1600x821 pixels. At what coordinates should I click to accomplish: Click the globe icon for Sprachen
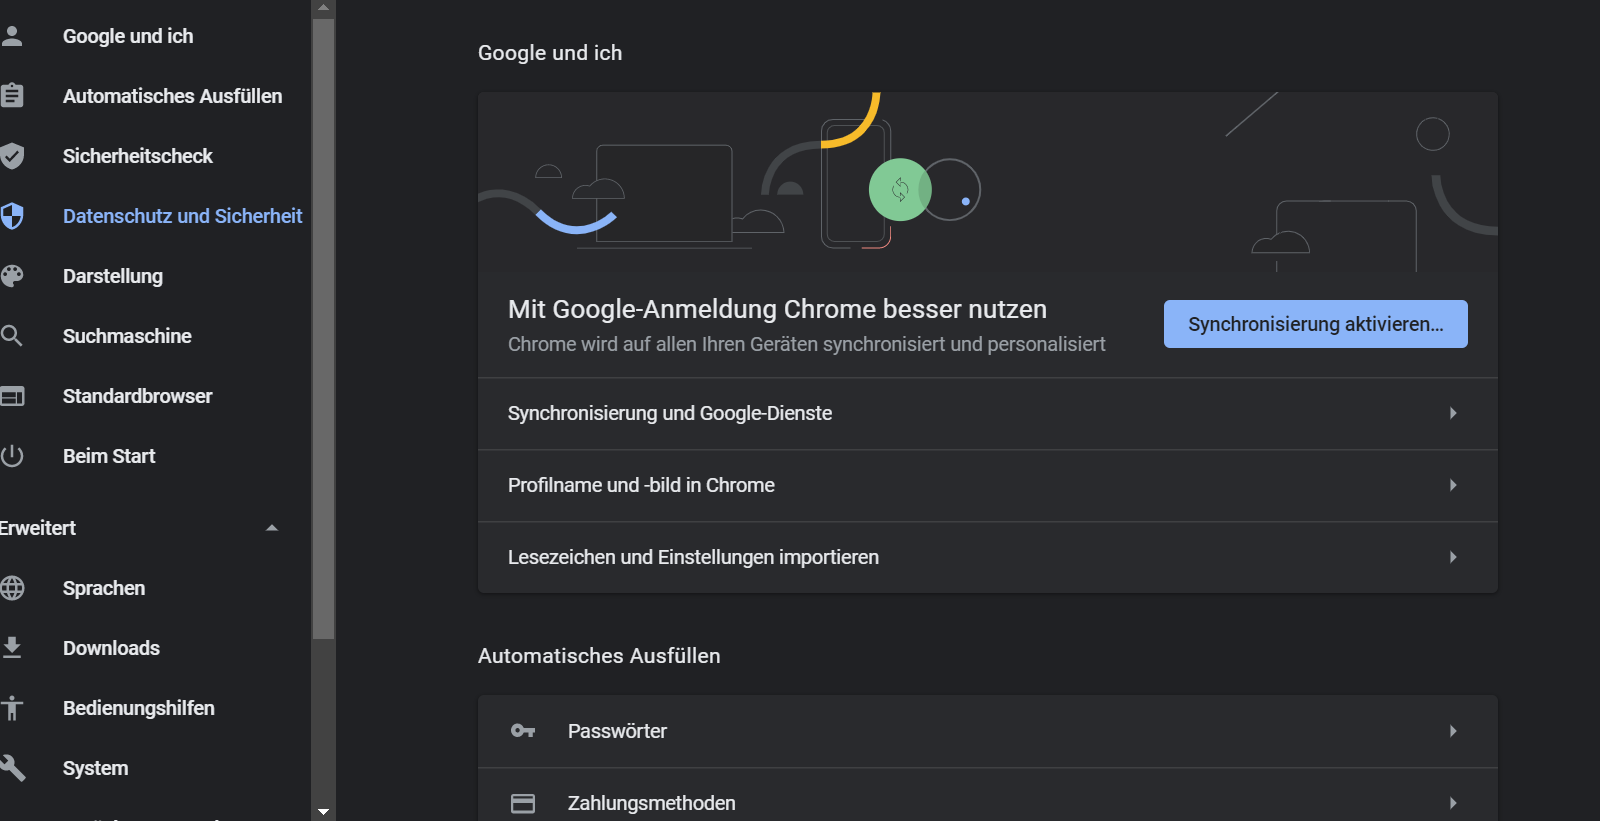tap(12, 588)
